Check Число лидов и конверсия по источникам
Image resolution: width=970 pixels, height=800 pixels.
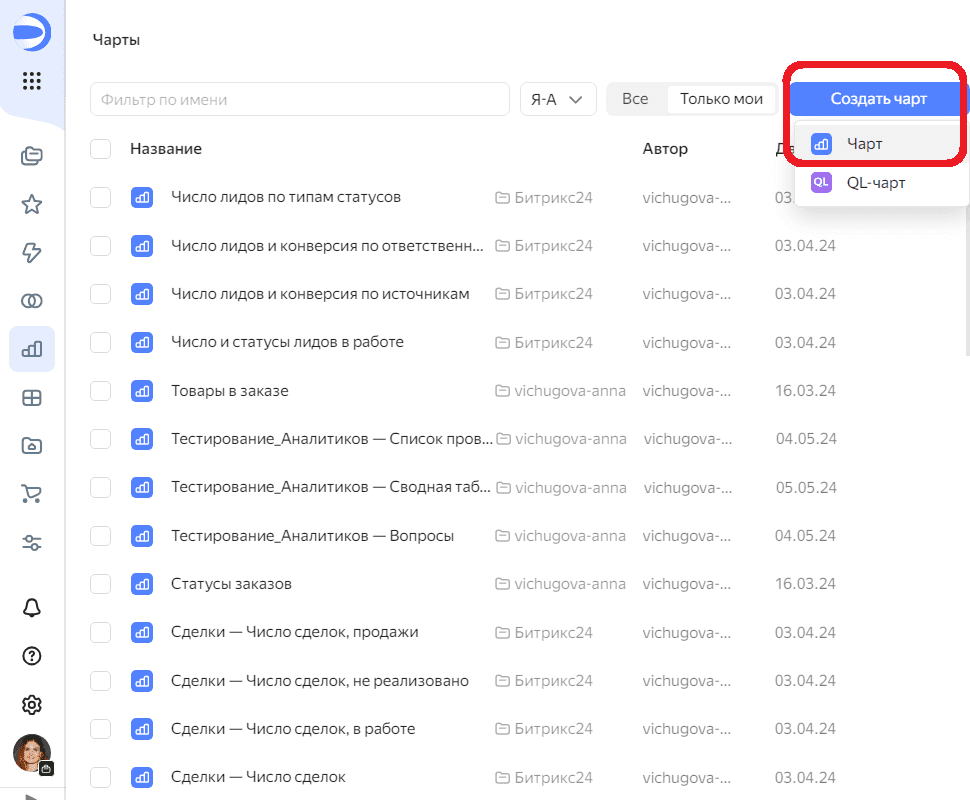coord(100,294)
